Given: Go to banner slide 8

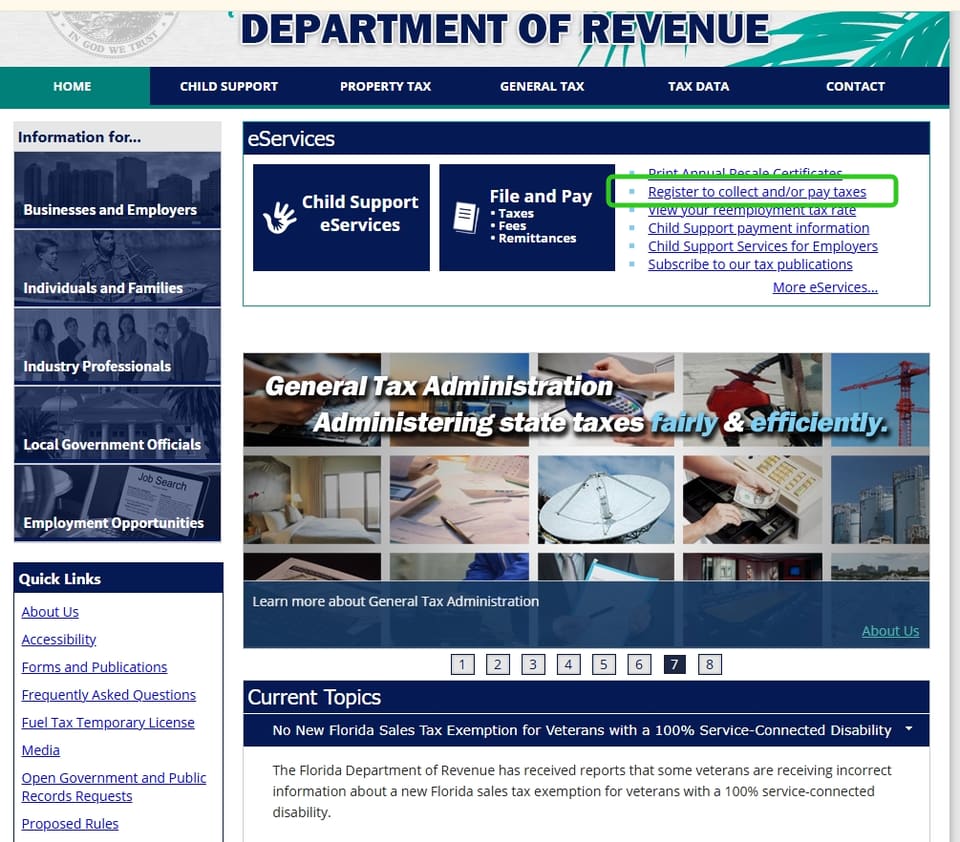Looking at the screenshot, I should (x=710, y=664).
